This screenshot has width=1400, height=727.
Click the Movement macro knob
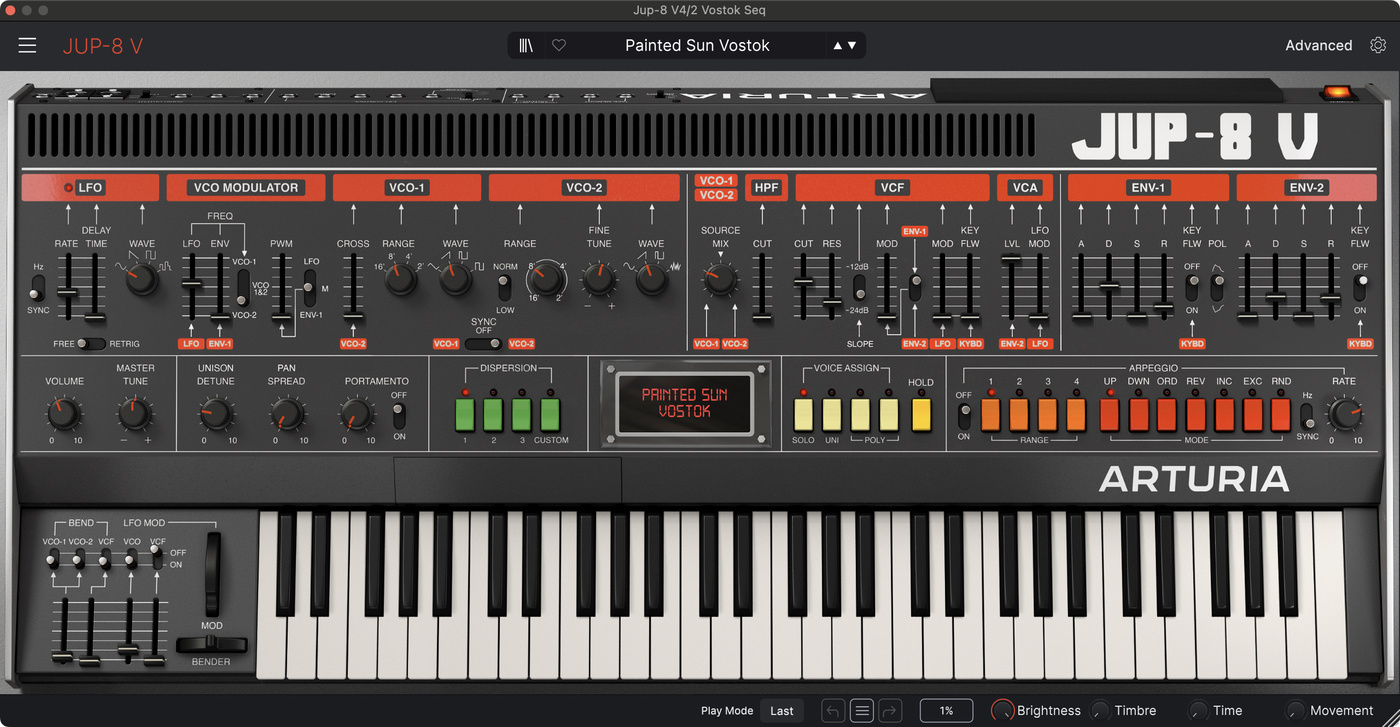tap(1295, 711)
